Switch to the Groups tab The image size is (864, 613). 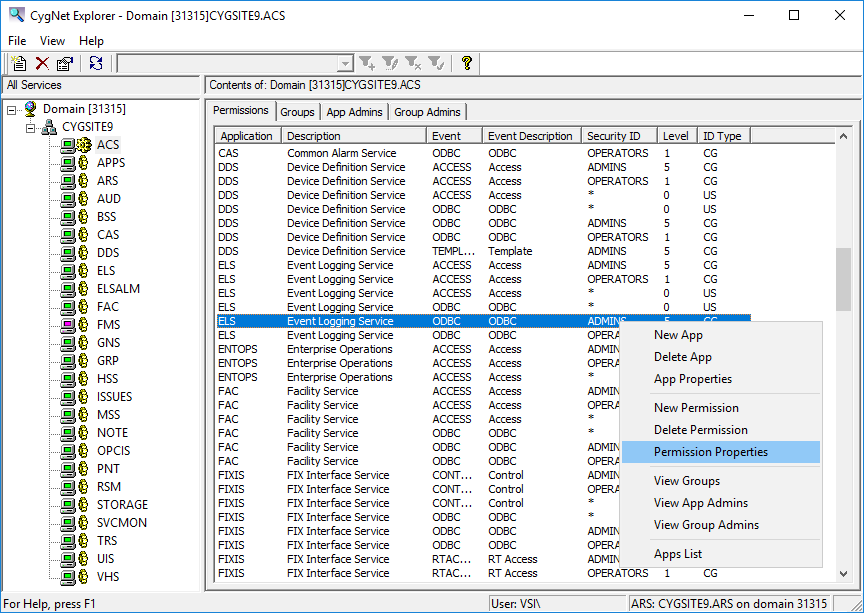(298, 112)
